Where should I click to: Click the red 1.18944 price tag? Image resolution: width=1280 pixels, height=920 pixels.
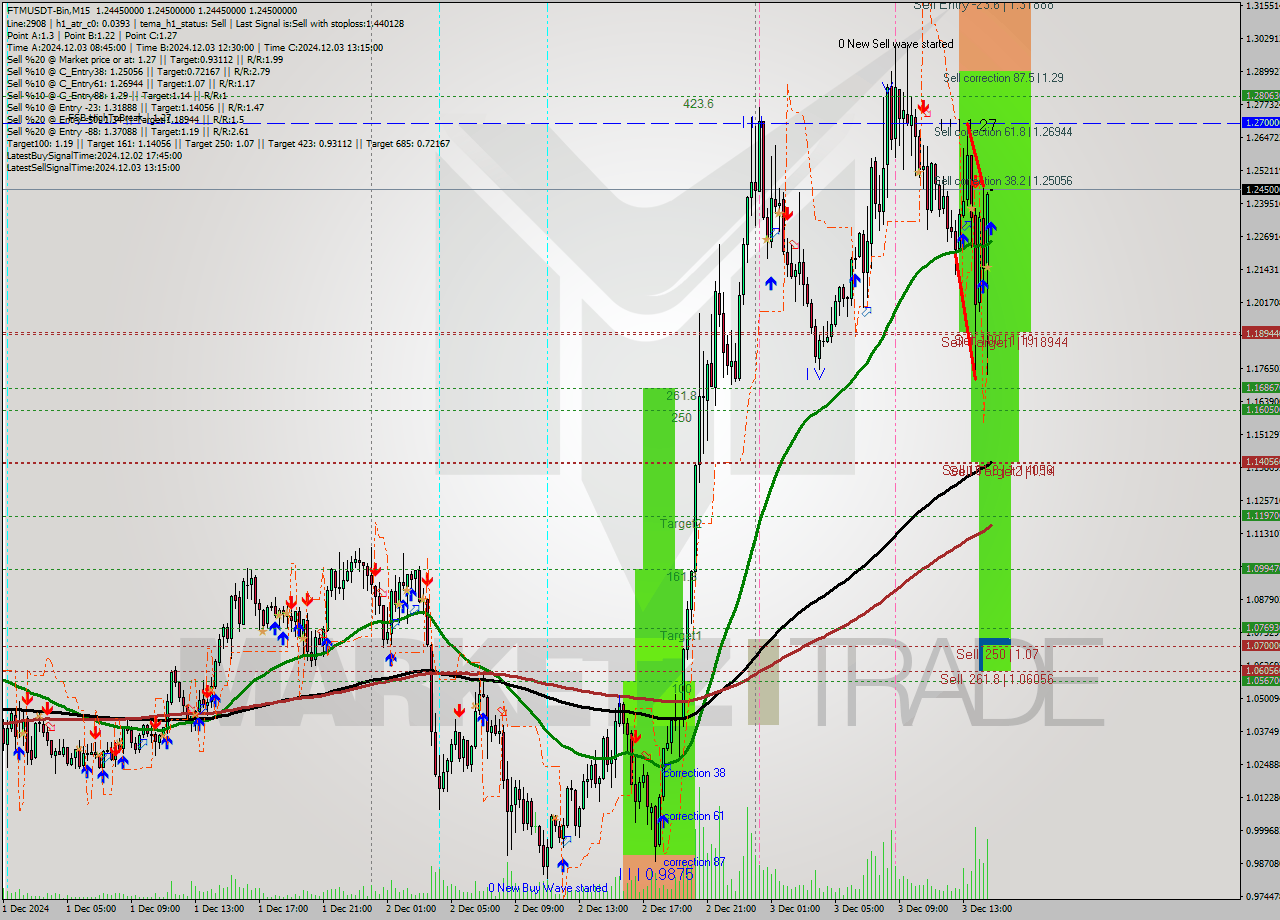tap(1260, 333)
